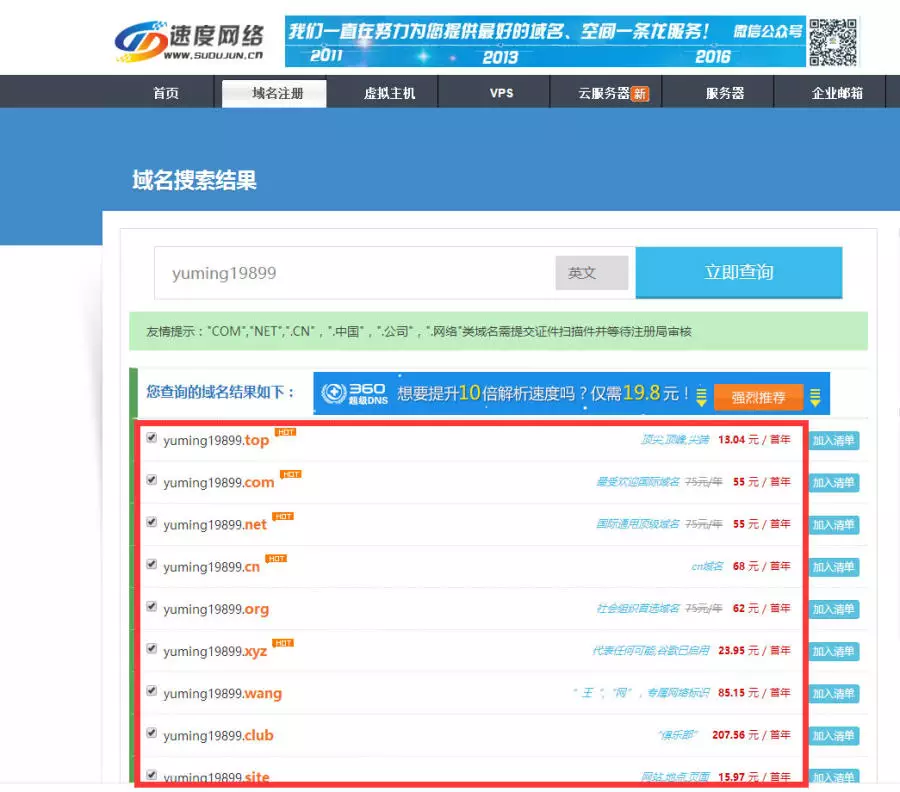Uncheck the yuming19899.site checkbox
900x792 pixels.
click(x=152, y=775)
